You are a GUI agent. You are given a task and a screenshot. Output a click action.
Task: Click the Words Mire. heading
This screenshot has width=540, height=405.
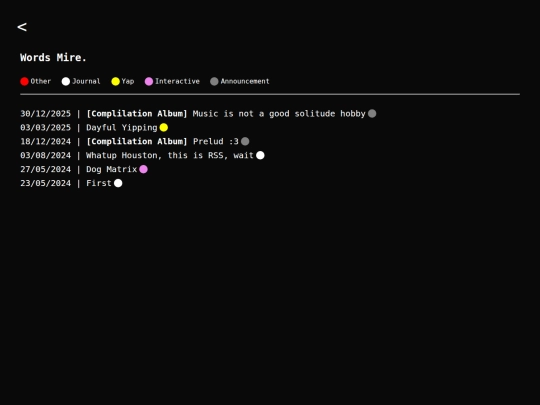pos(53,58)
